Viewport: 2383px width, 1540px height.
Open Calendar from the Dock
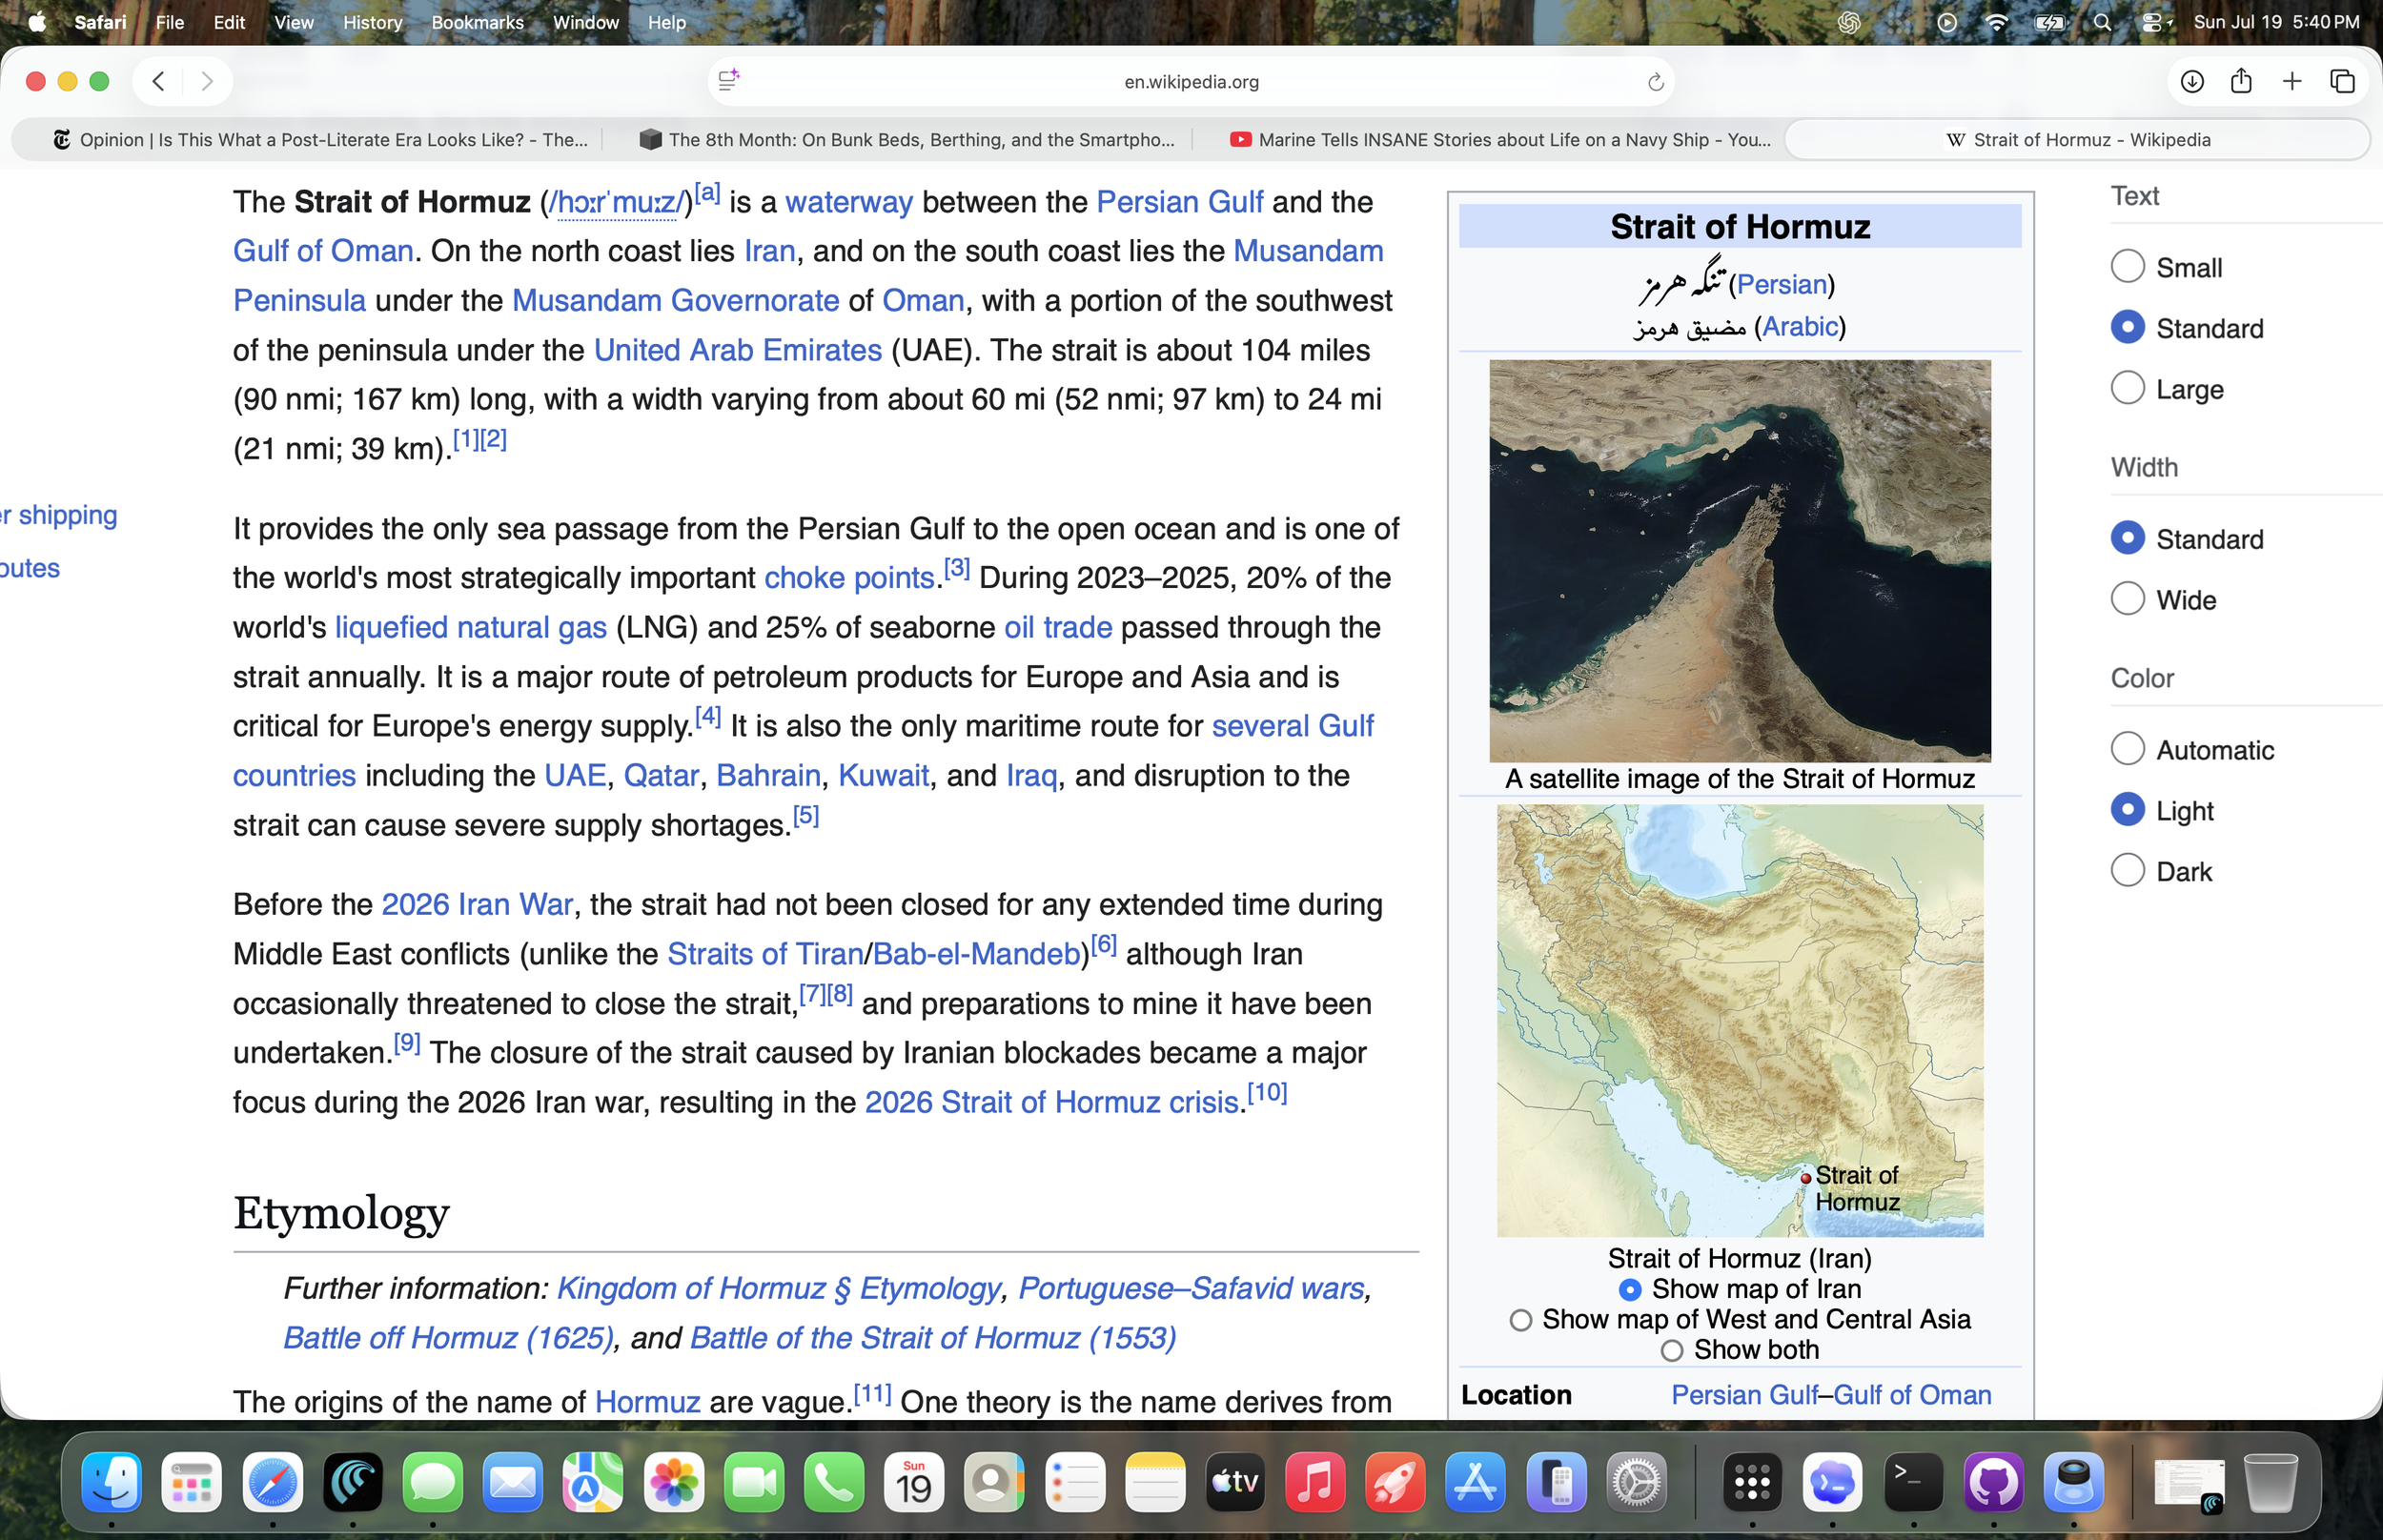(914, 1482)
